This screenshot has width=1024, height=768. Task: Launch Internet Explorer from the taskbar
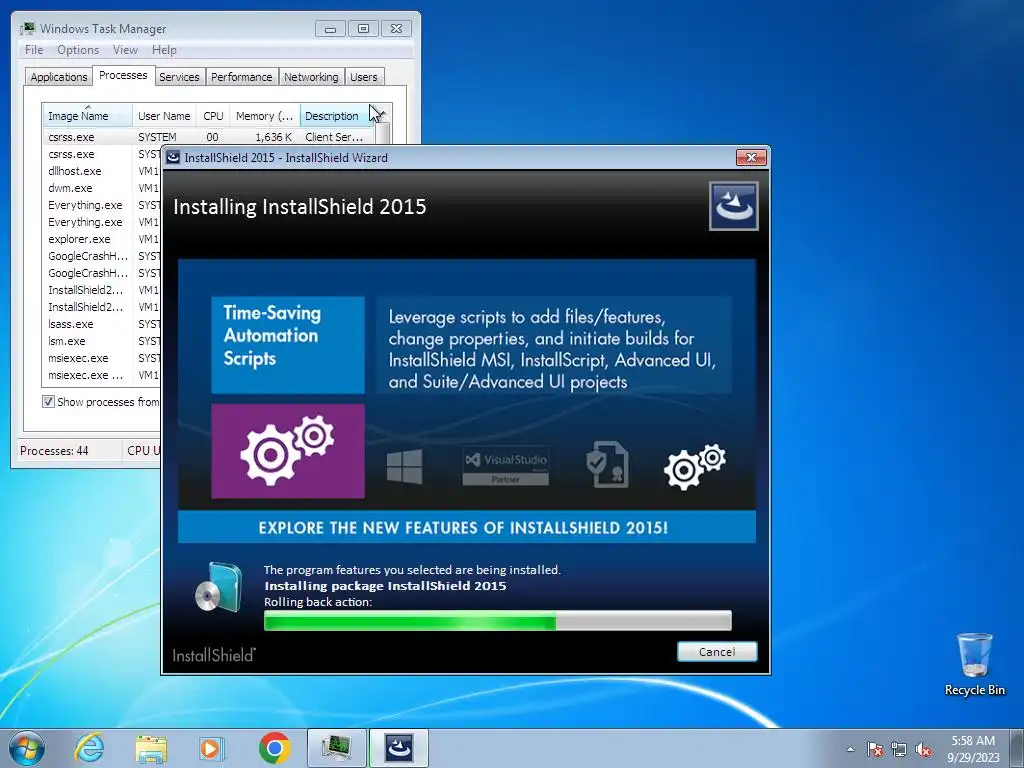coord(89,748)
